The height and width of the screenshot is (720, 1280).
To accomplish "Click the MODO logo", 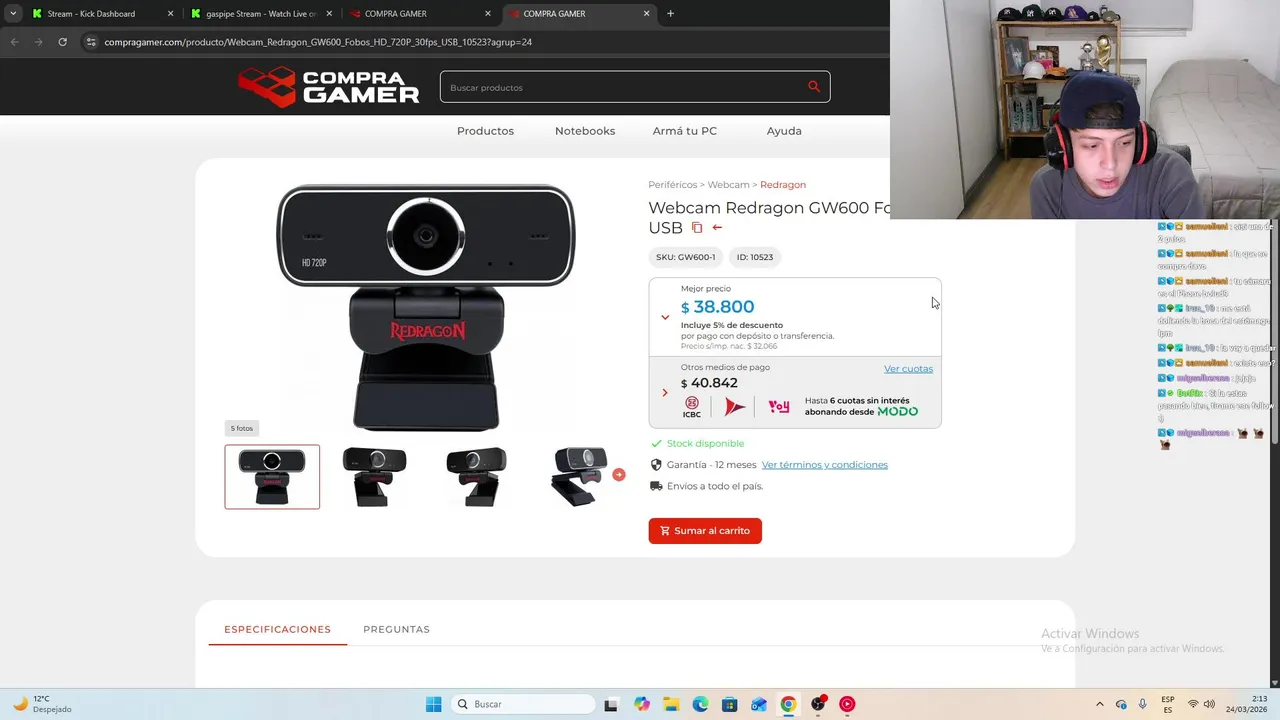I will coord(897,412).
